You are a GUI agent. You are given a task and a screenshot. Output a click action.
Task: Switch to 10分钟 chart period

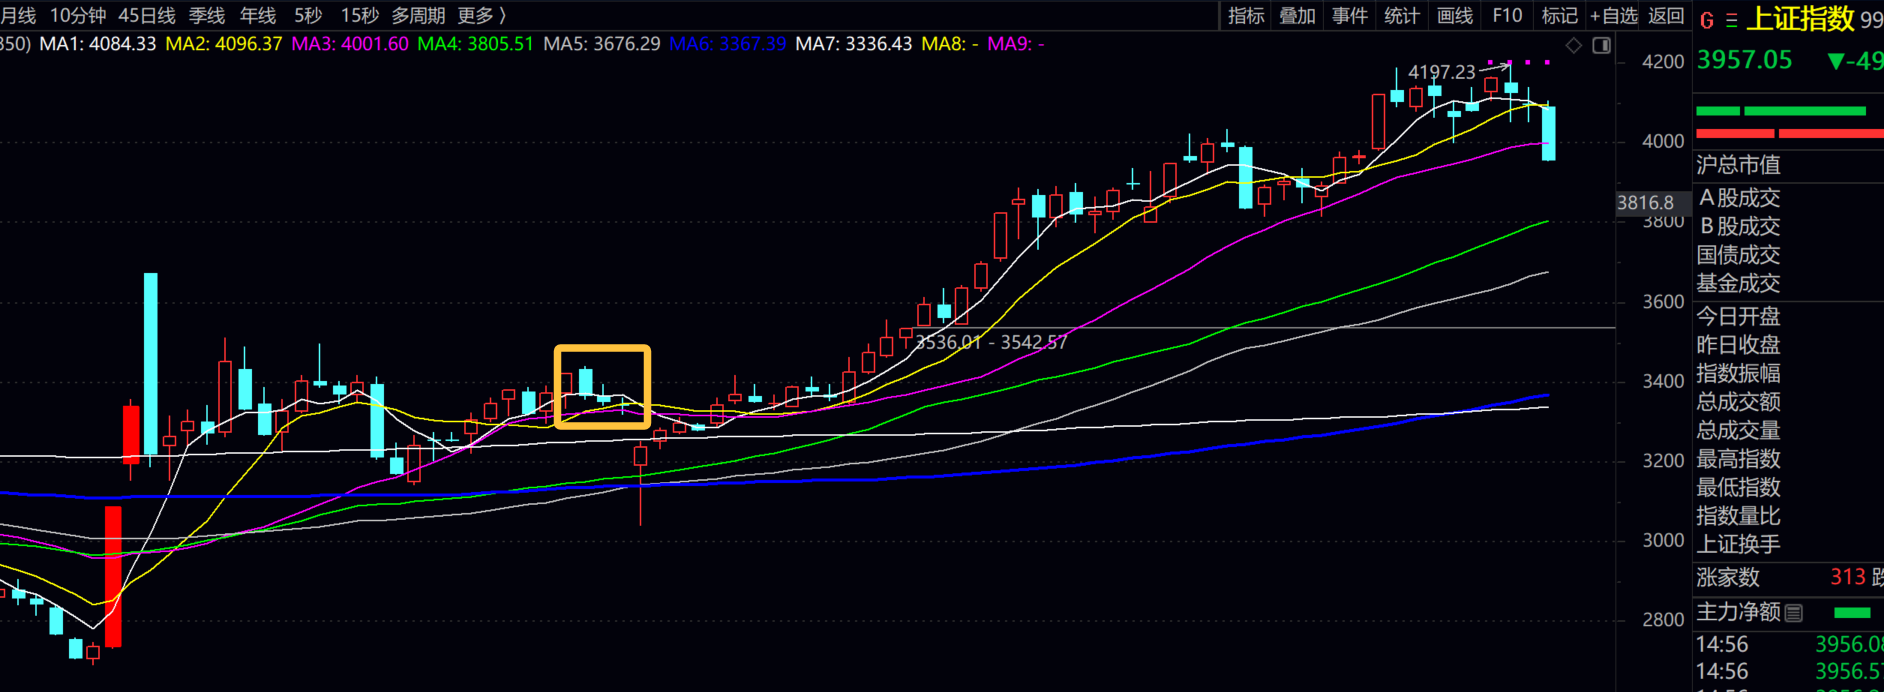[x=77, y=16]
